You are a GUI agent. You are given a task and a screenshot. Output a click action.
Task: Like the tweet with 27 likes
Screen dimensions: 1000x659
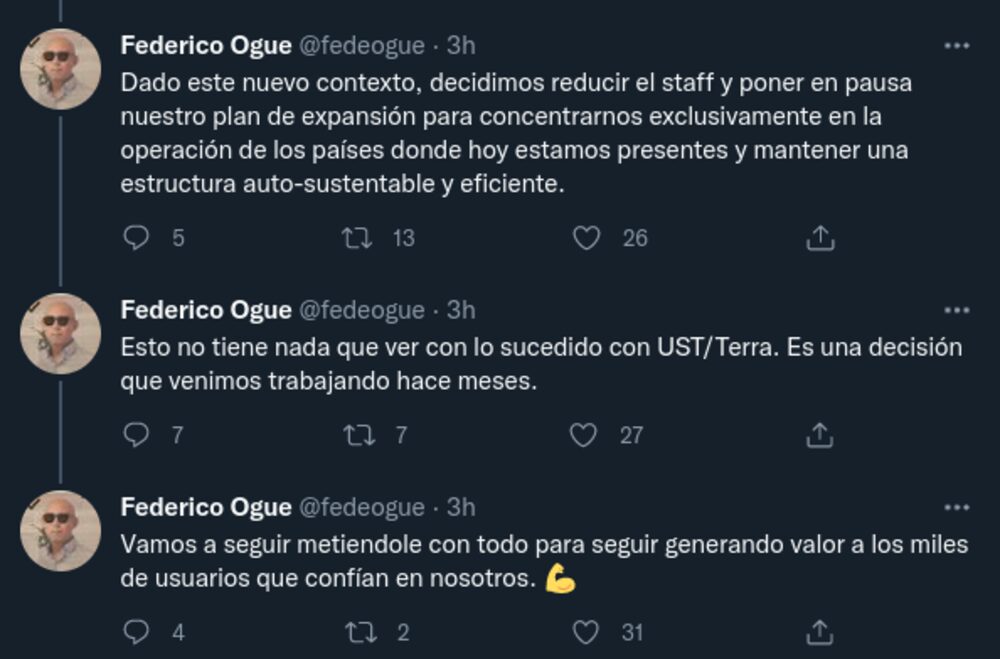584,435
